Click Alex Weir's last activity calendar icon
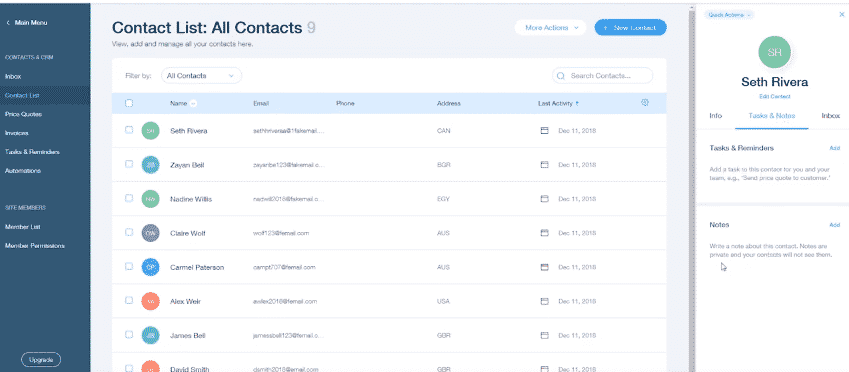849x372 pixels. click(x=545, y=301)
